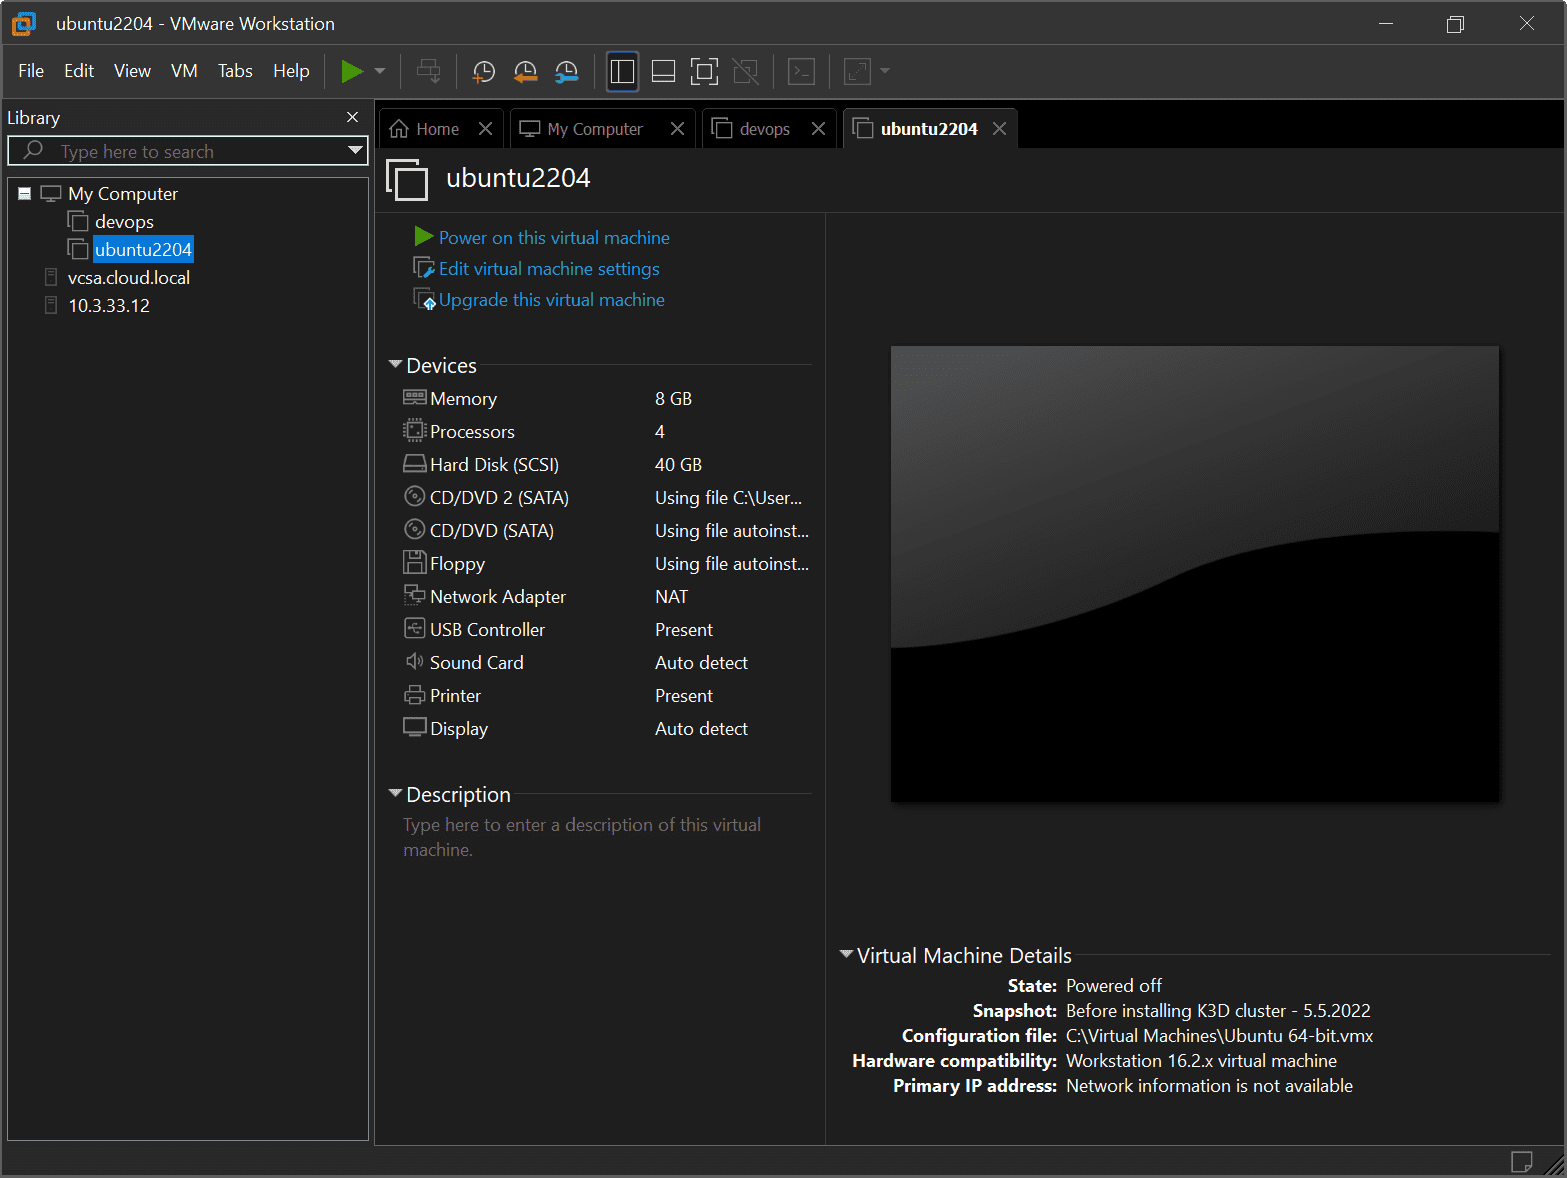Image resolution: width=1567 pixels, height=1178 pixels.
Task: Toggle the Library panel visibility
Action: click(x=622, y=71)
